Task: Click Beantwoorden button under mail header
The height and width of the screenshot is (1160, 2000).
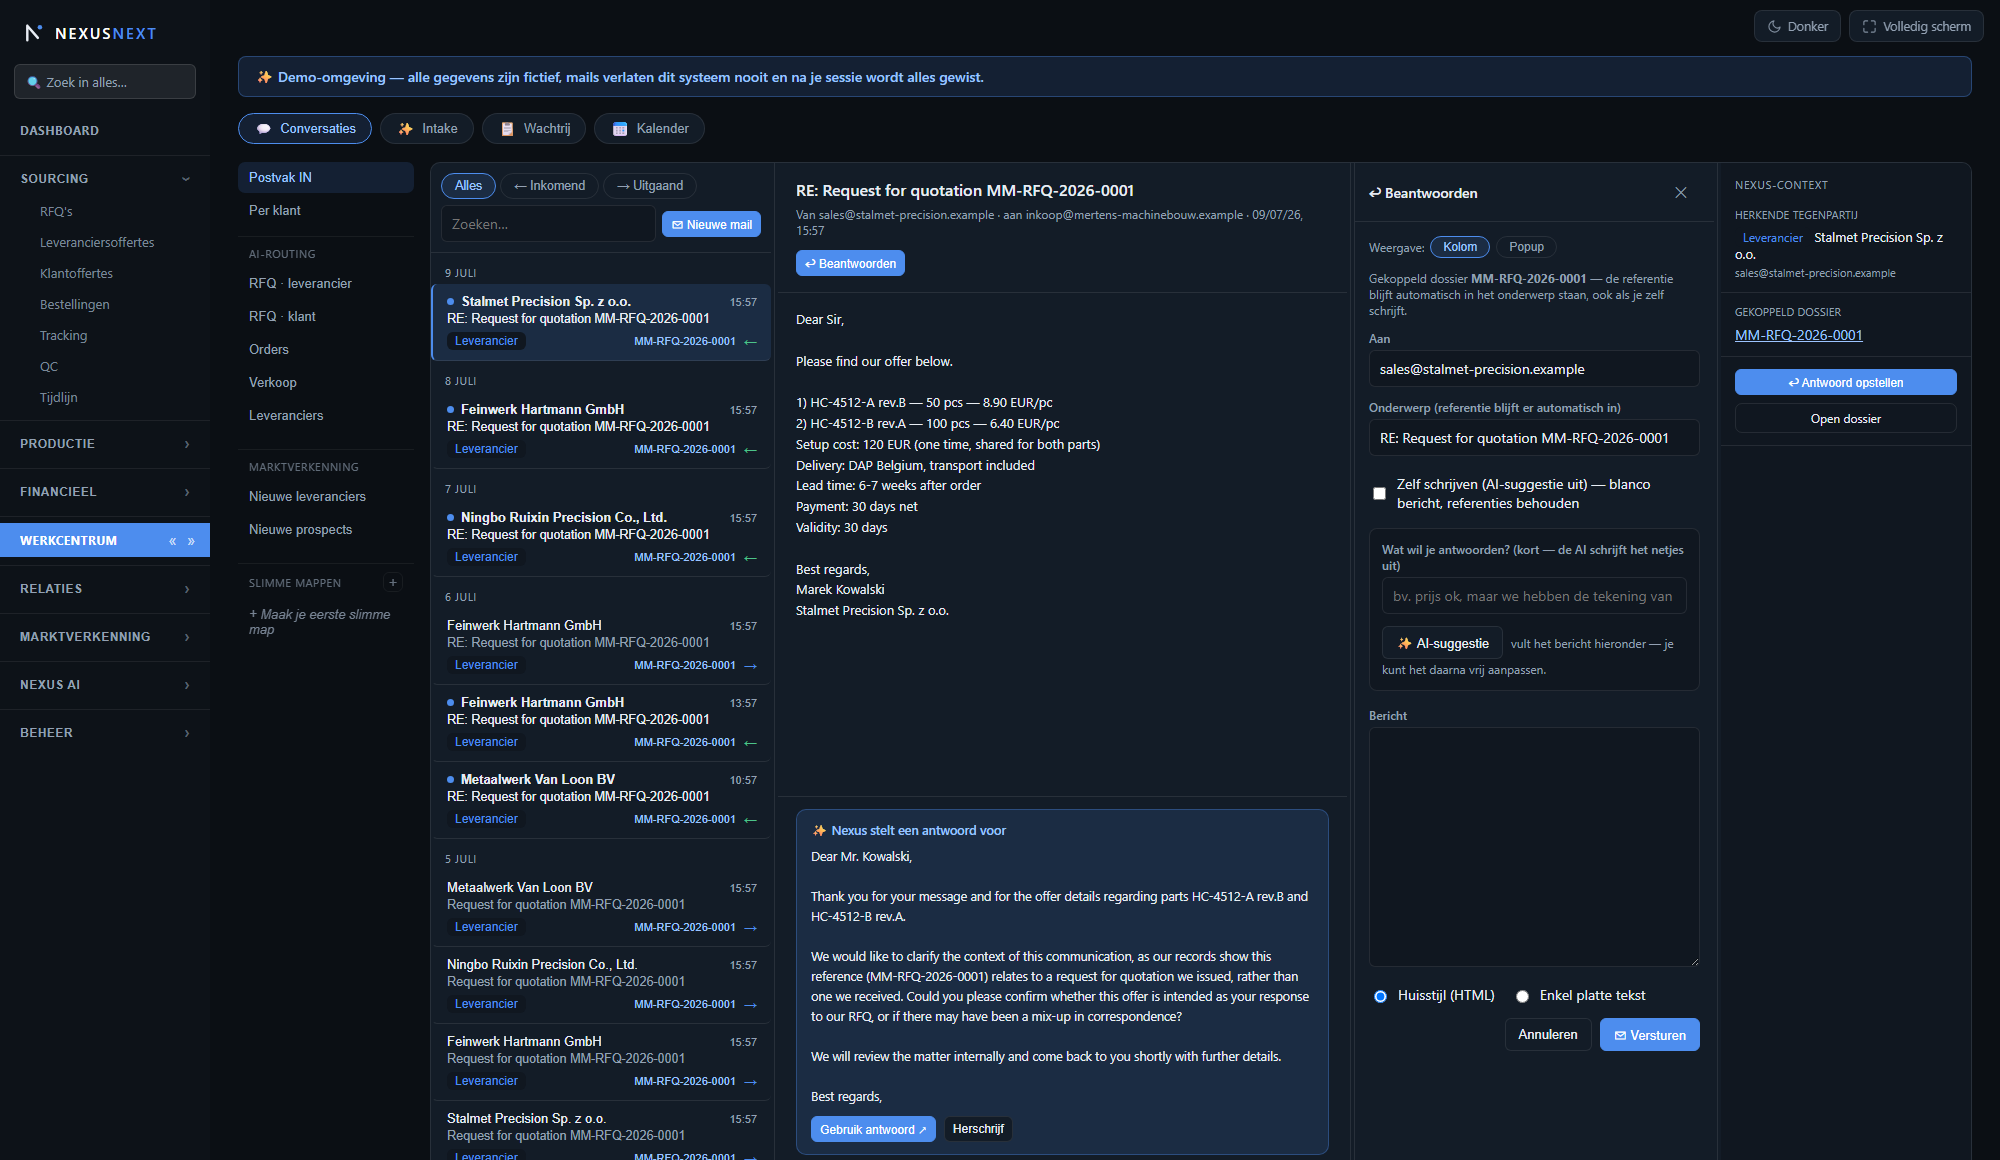Action: point(850,264)
